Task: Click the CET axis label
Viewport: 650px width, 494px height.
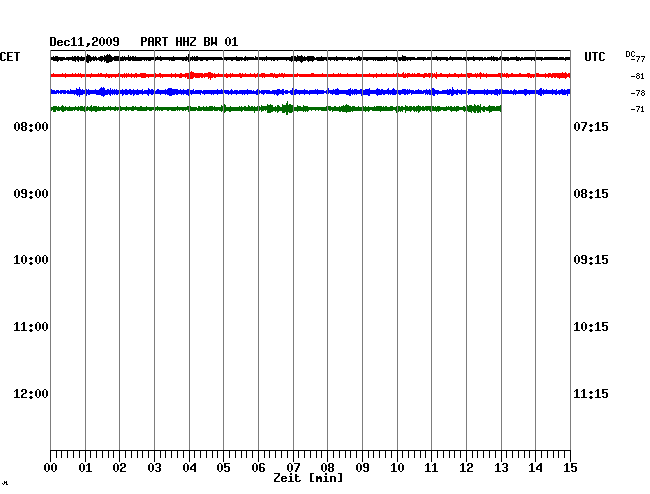Action: pyautogui.click(x=10, y=57)
